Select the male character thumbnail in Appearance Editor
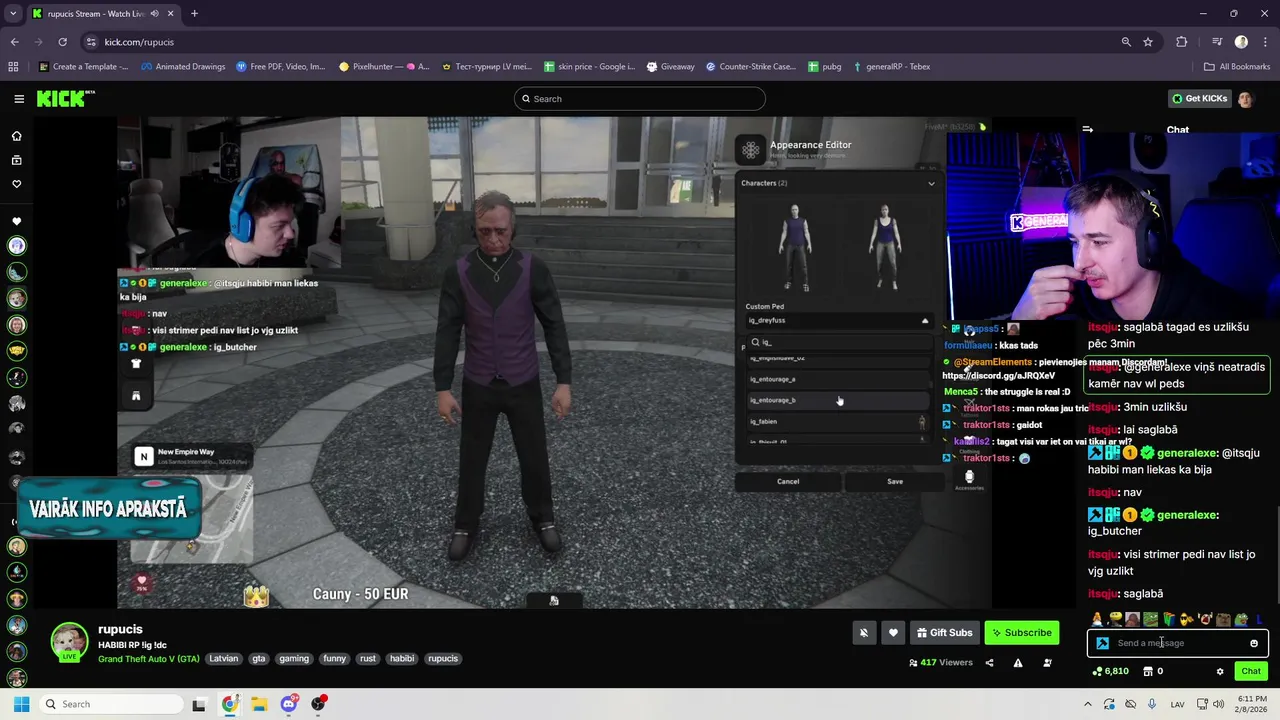 pos(796,246)
